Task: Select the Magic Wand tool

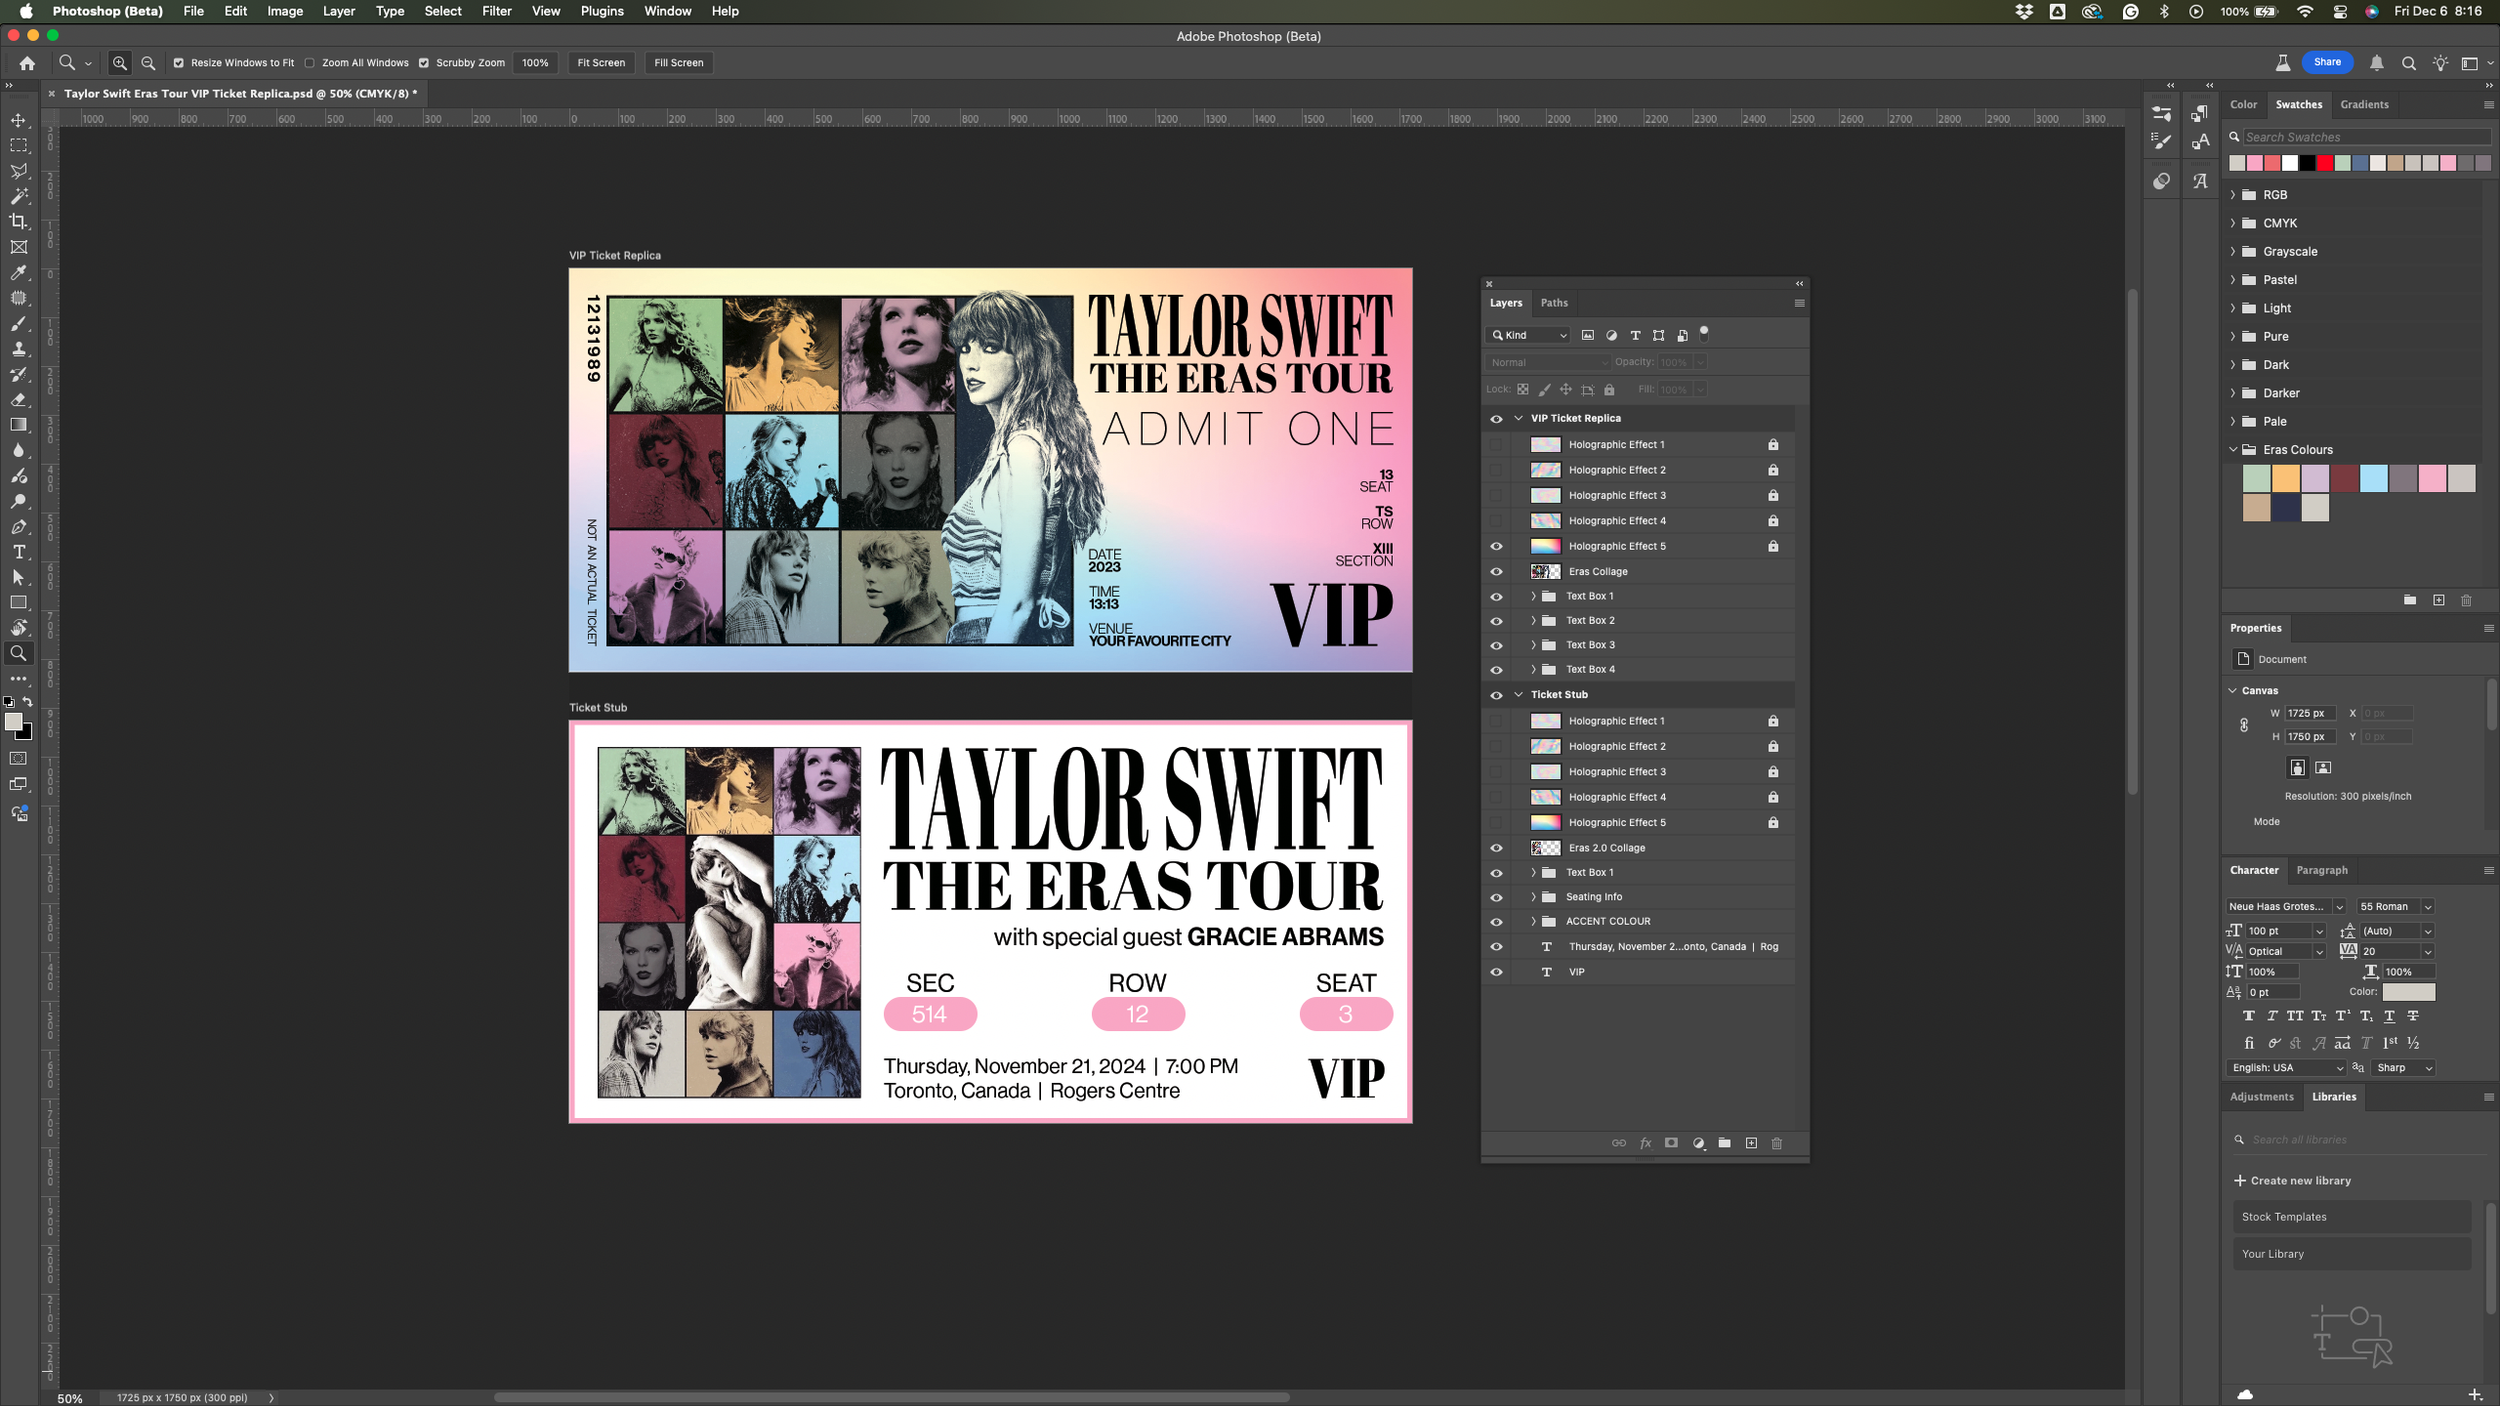Action: [18, 196]
